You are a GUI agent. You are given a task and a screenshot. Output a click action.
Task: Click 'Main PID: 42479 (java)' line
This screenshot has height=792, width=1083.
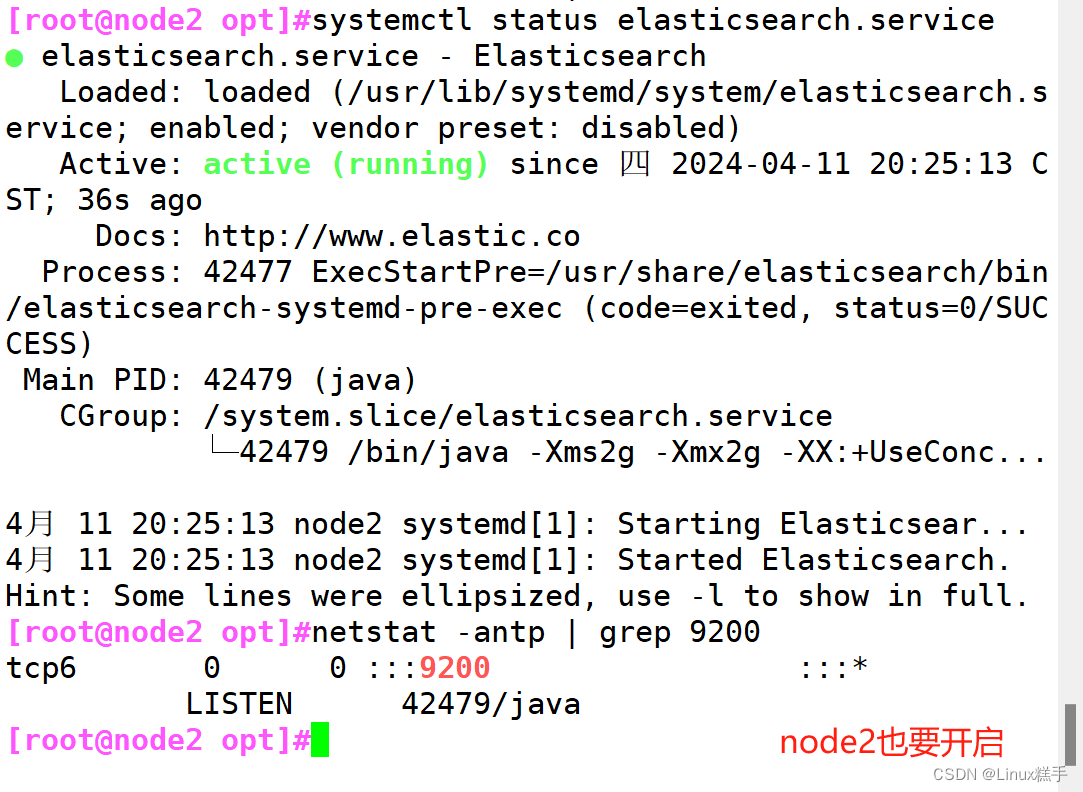(x=220, y=380)
